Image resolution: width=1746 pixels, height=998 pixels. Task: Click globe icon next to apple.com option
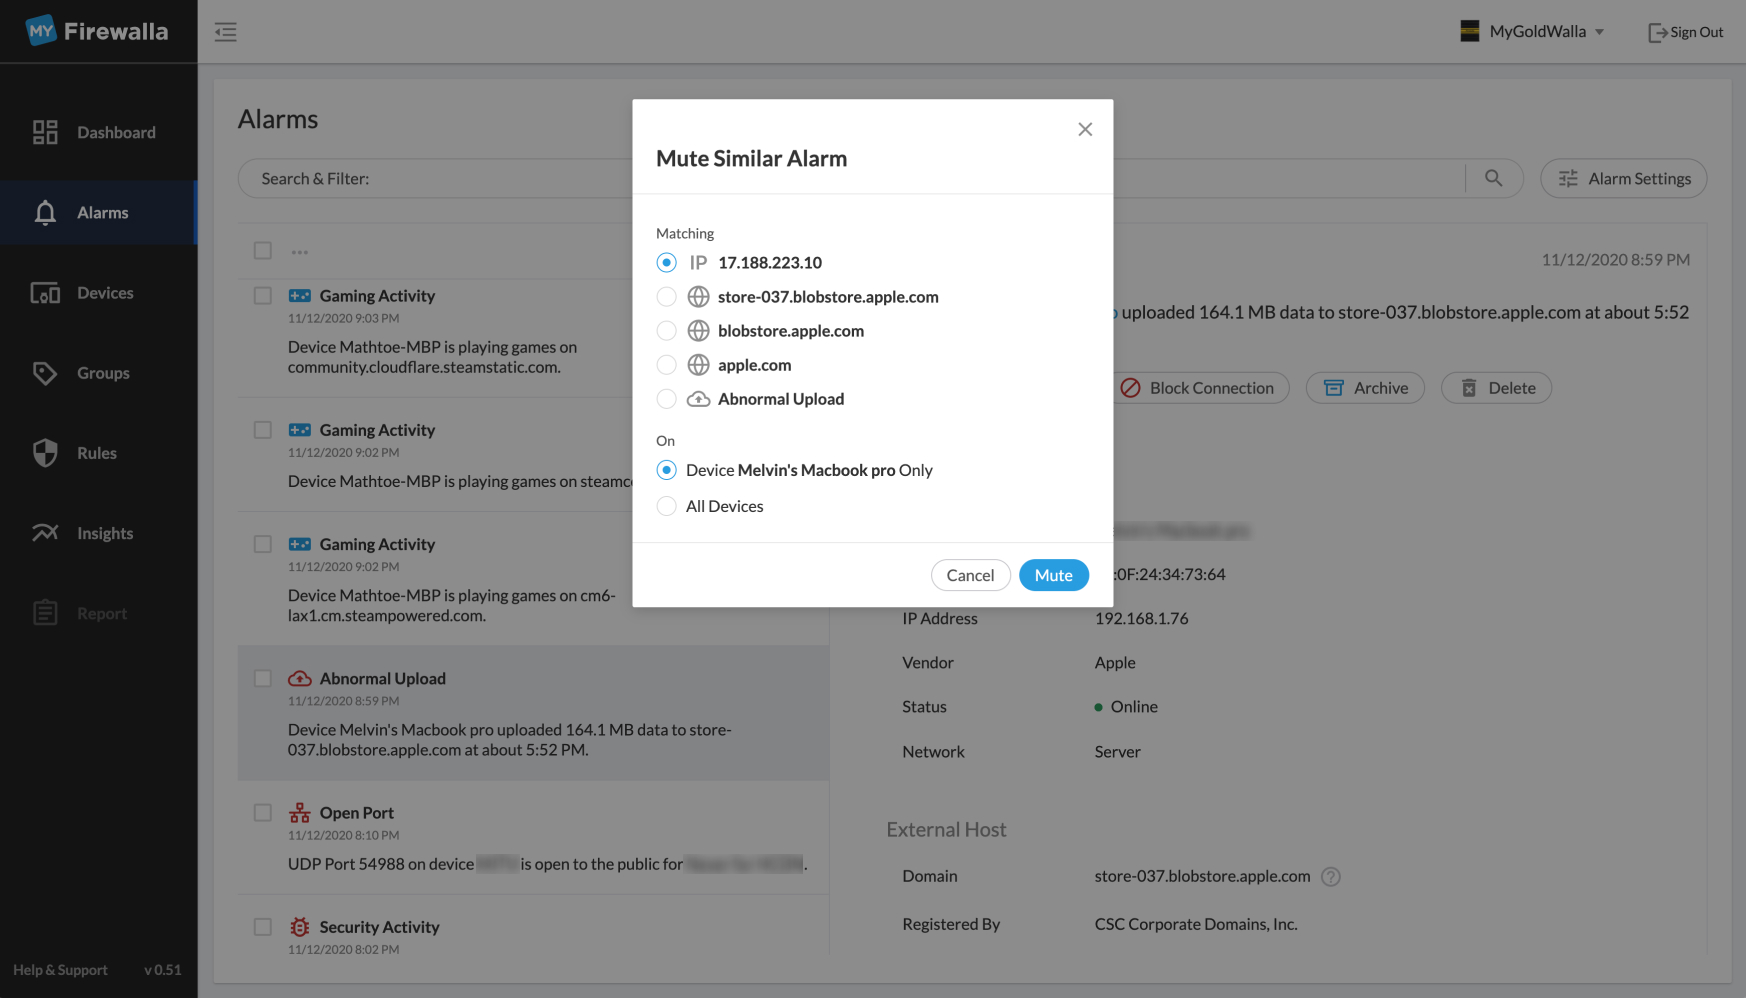699,365
